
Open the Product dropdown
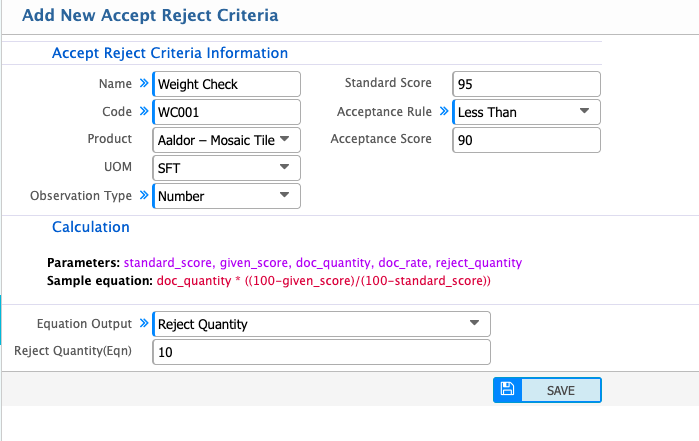click(x=226, y=140)
